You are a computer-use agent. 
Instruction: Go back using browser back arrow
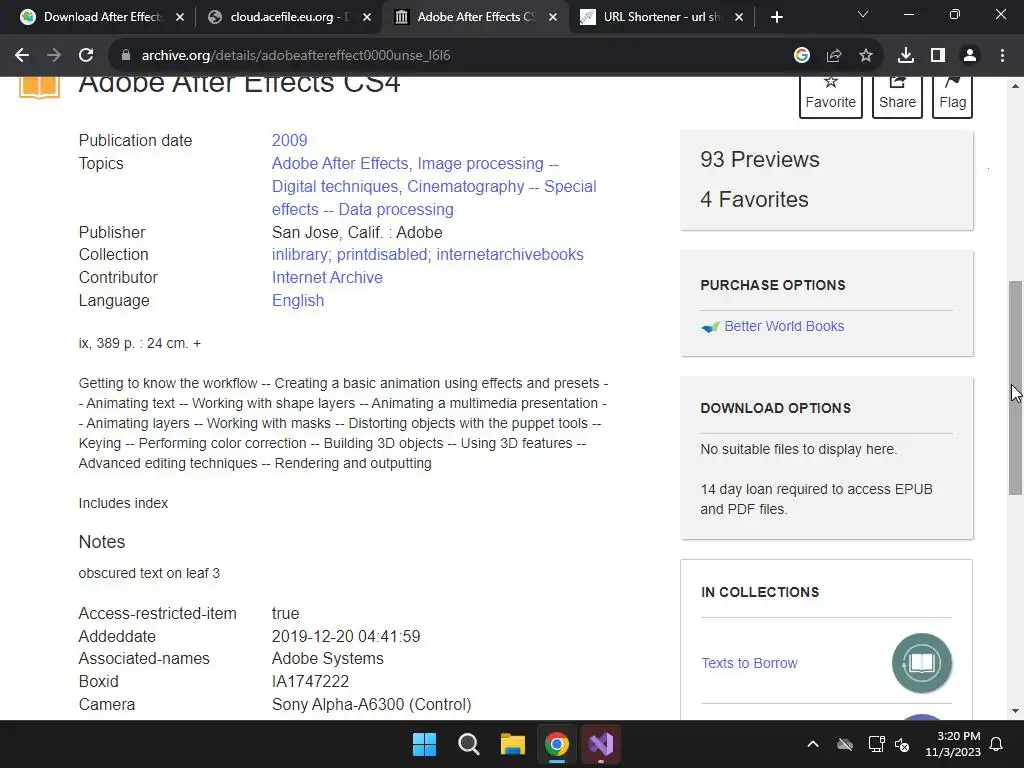[x=22, y=56]
